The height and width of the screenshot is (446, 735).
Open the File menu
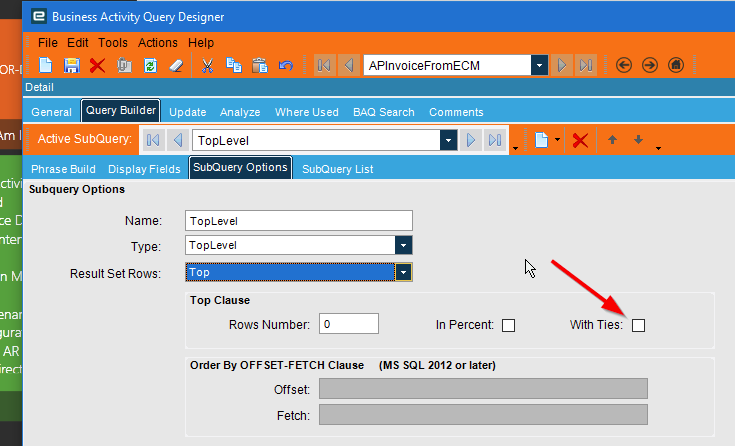(x=47, y=43)
